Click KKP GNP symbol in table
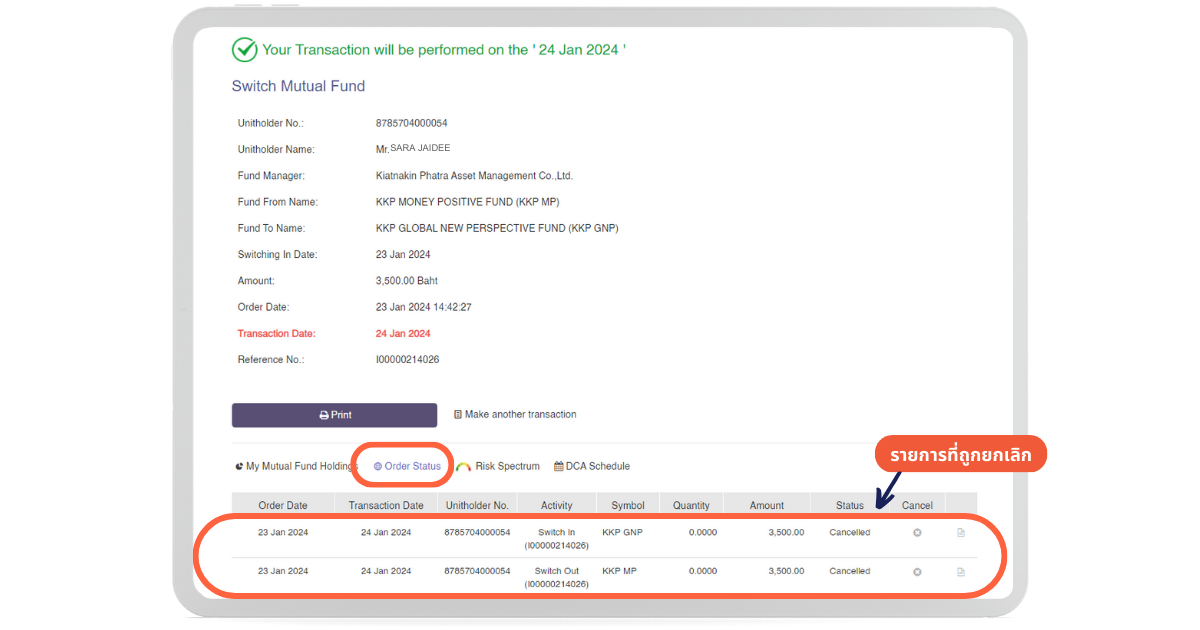Image resolution: width=1200 pixels, height=630 pixels. (x=622, y=533)
